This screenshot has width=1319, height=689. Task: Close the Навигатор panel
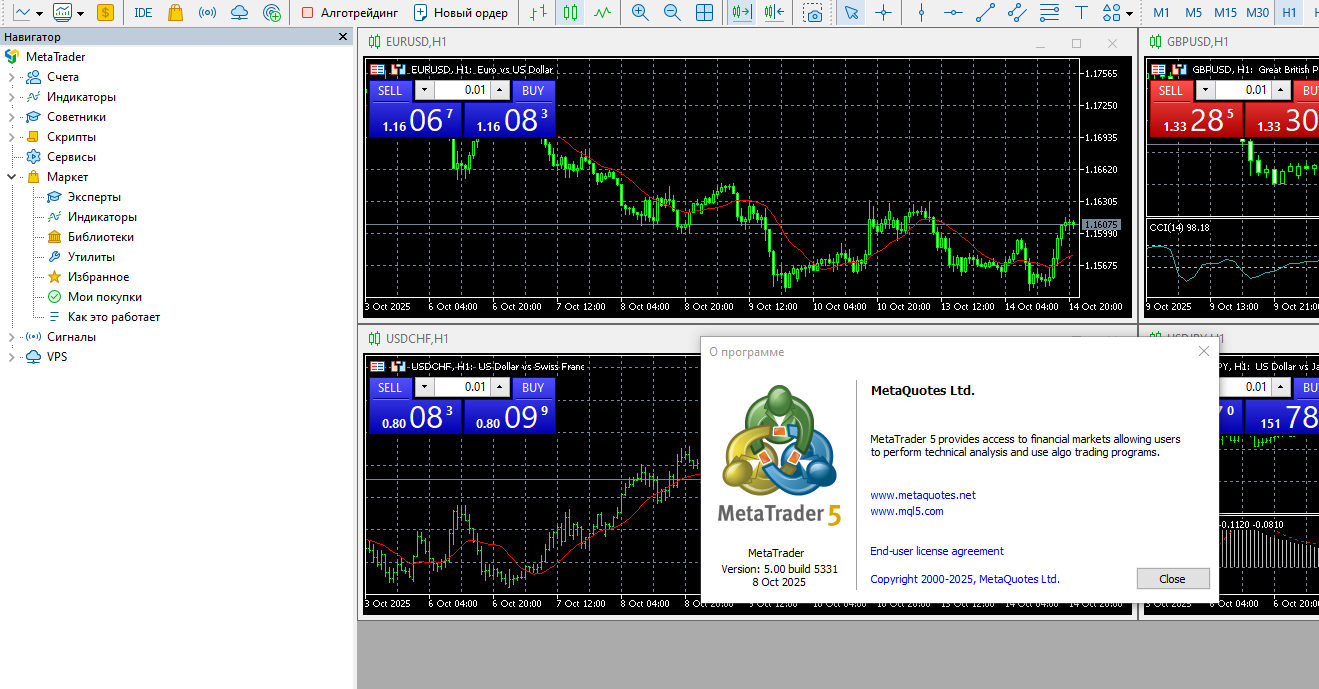coord(342,37)
